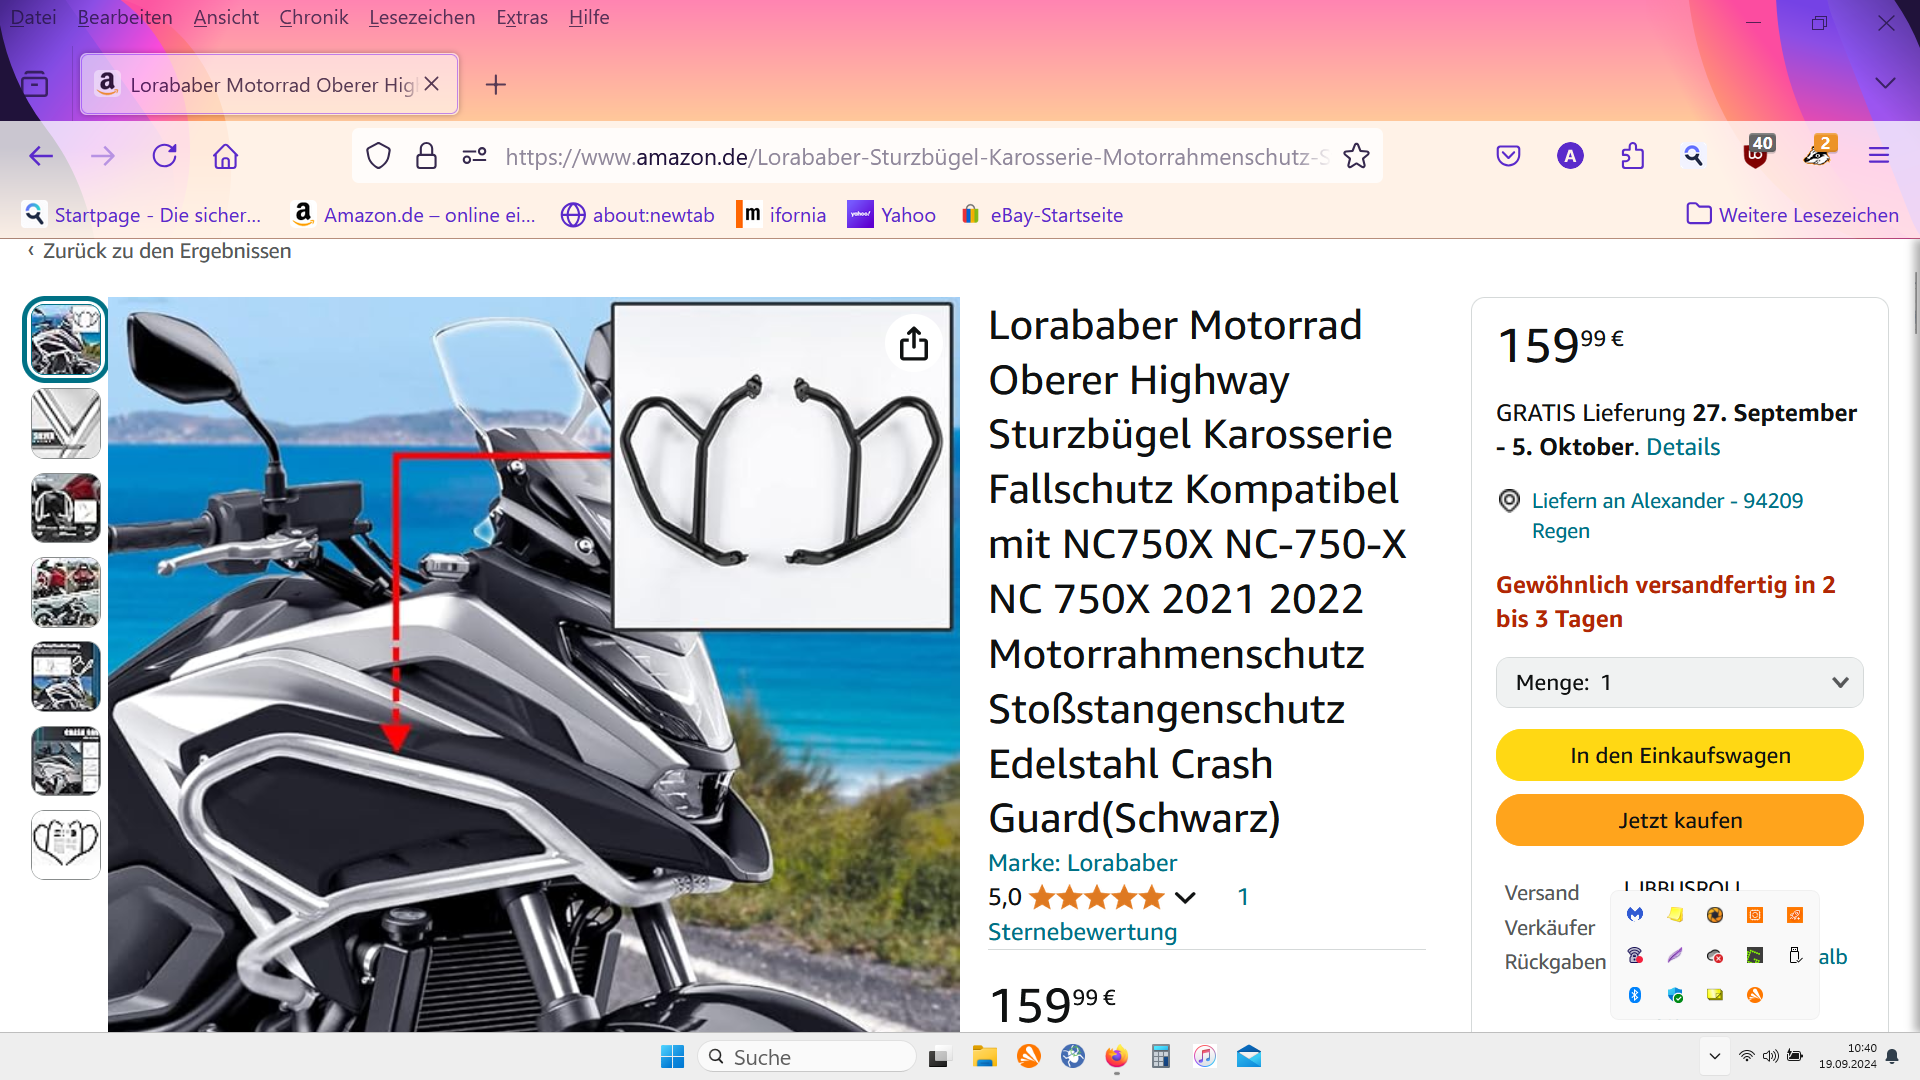Expand the star rating breakdown chevron
This screenshot has width=1920, height=1080.
pyautogui.click(x=1185, y=897)
